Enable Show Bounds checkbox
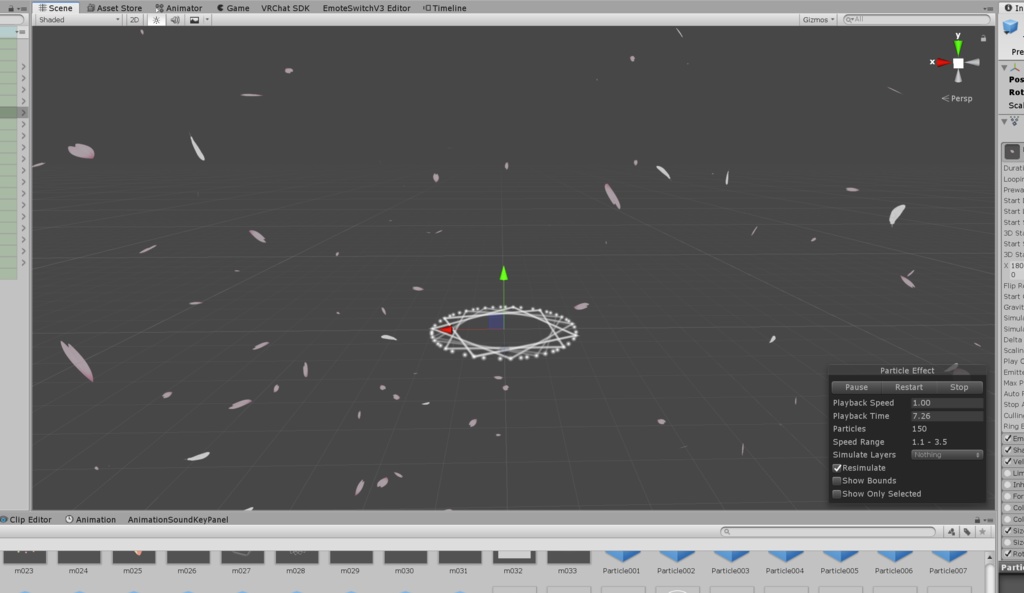Screen dimensions: 1024x593 point(837,481)
